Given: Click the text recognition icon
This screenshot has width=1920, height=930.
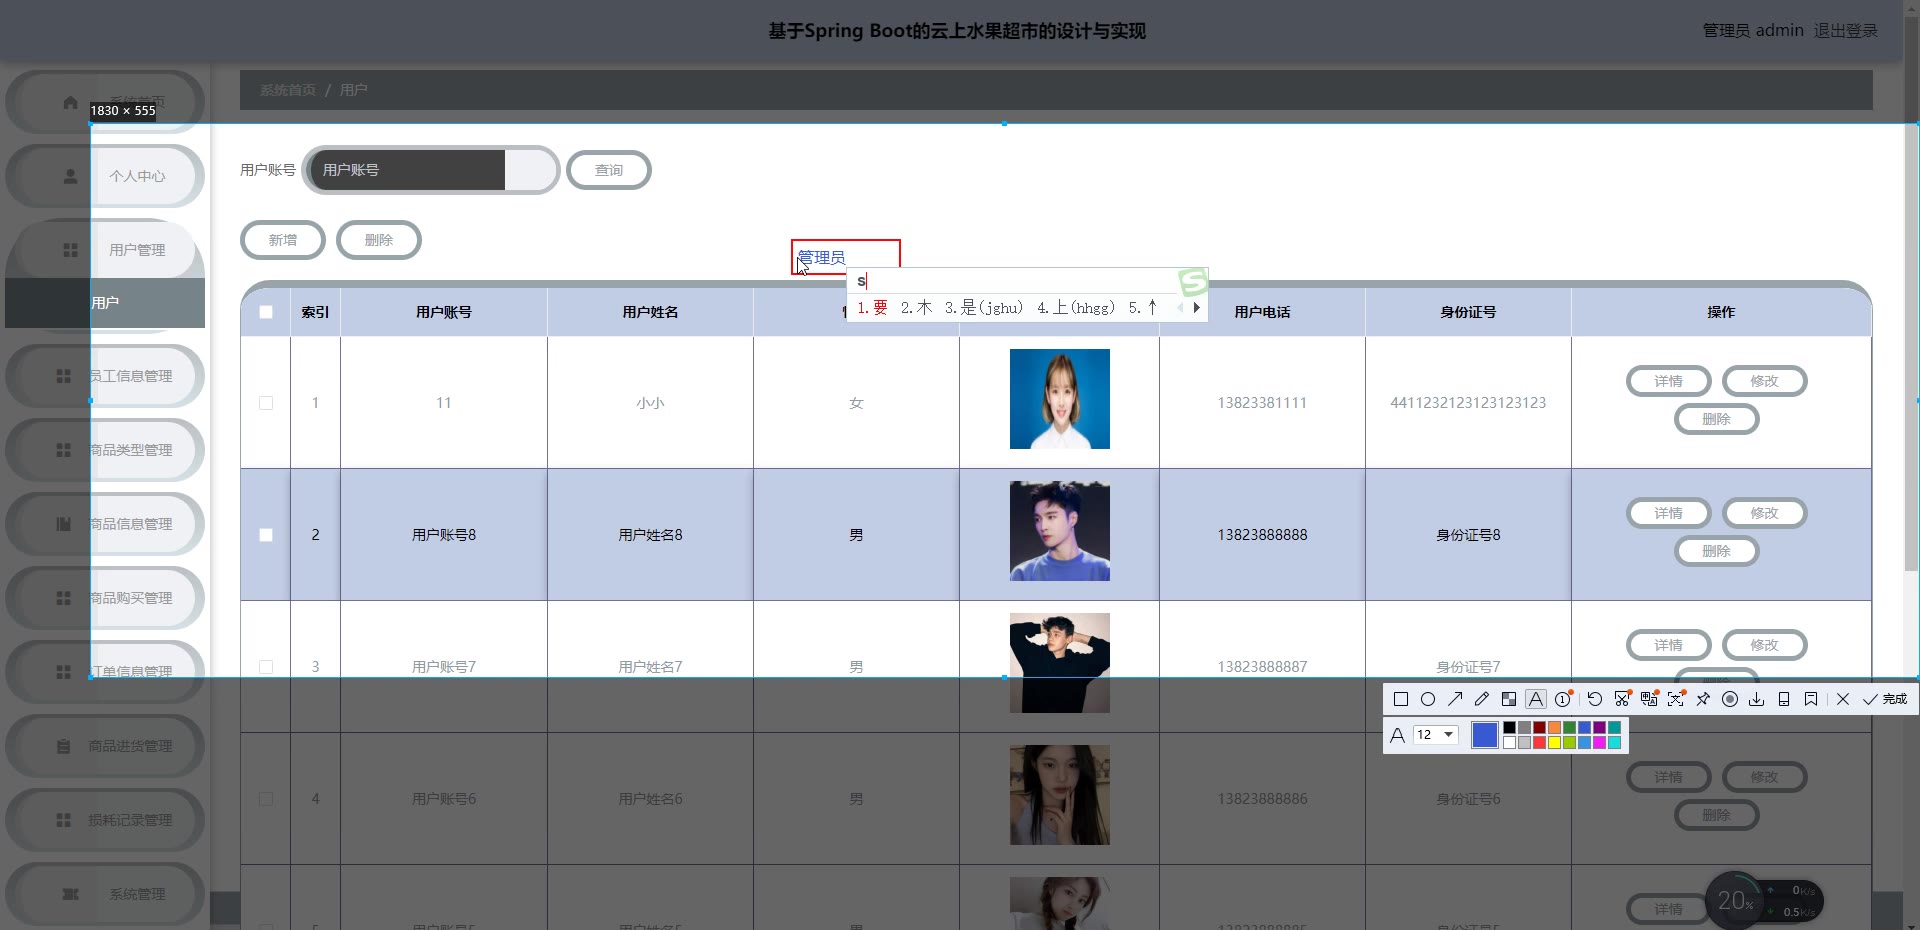Looking at the screenshot, I should coord(1676,699).
